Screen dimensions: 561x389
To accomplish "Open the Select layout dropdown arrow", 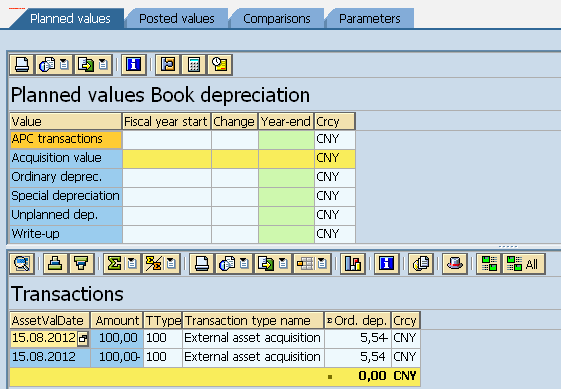I will point(323,264).
